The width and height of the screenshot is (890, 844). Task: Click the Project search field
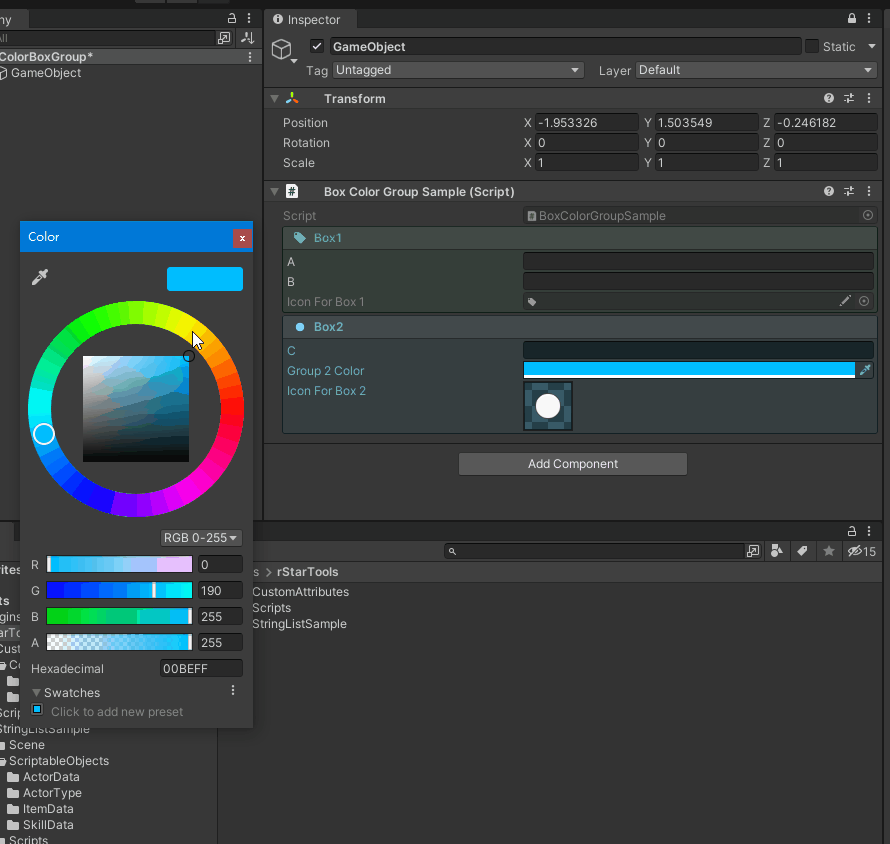pyautogui.click(x=594, y=551)
